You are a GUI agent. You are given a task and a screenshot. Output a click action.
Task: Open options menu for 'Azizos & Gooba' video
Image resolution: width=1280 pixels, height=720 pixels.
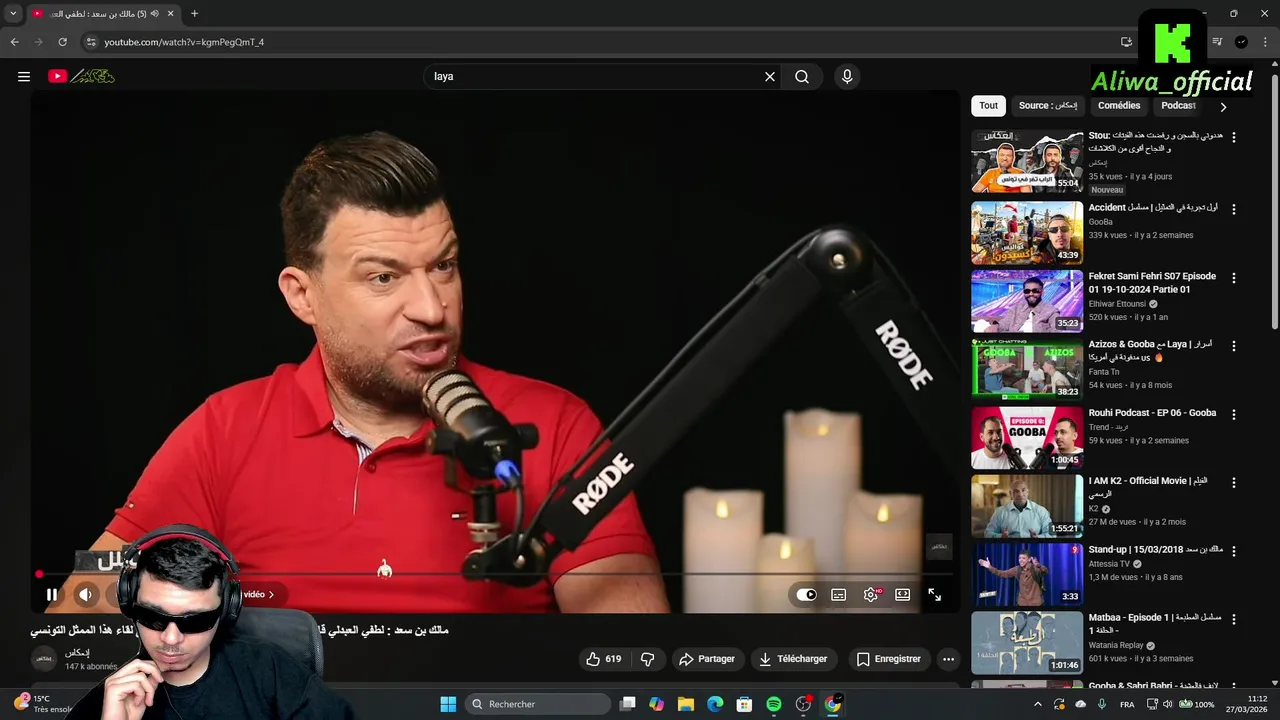point(1233,346)
